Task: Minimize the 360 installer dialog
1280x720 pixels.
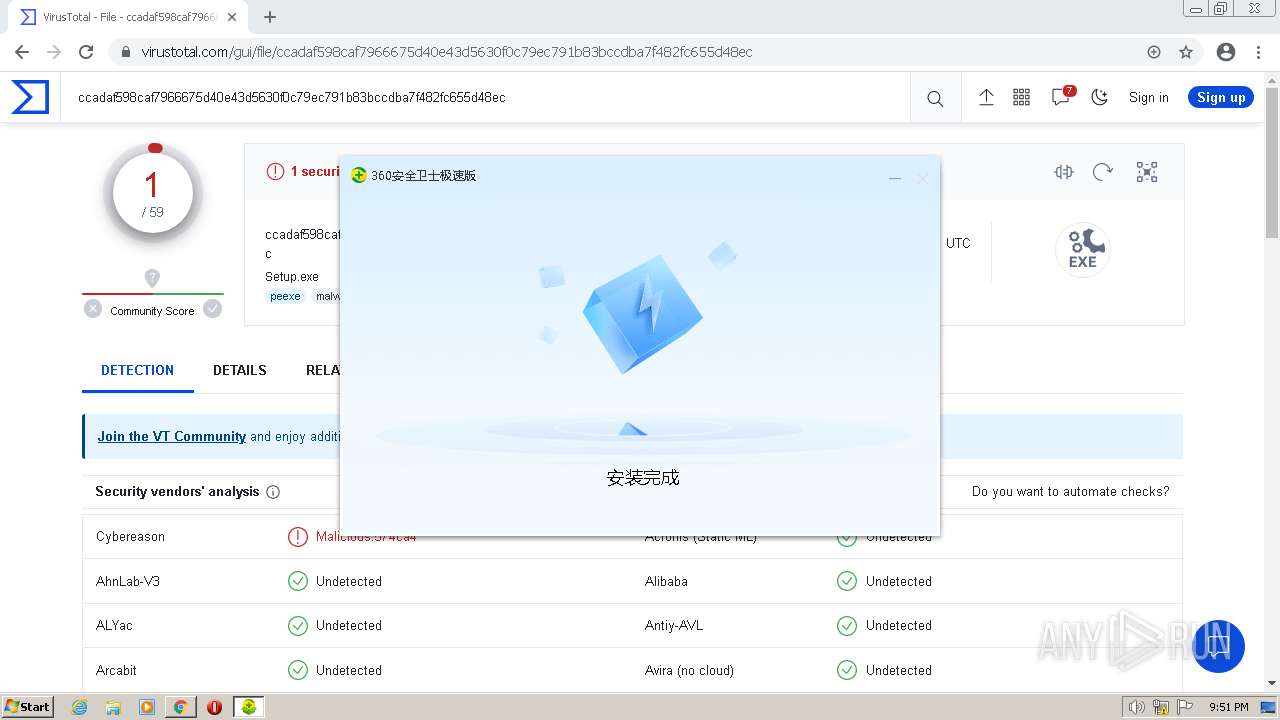Action: (x=895, y=178)
